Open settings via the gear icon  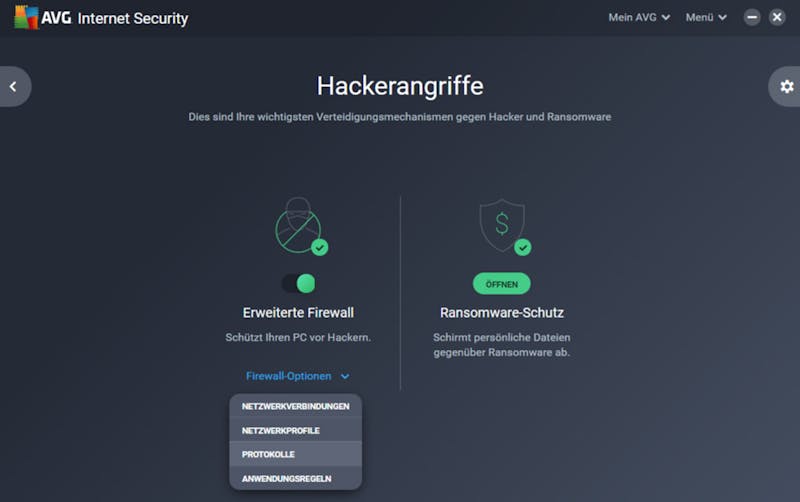pos(786,86)
